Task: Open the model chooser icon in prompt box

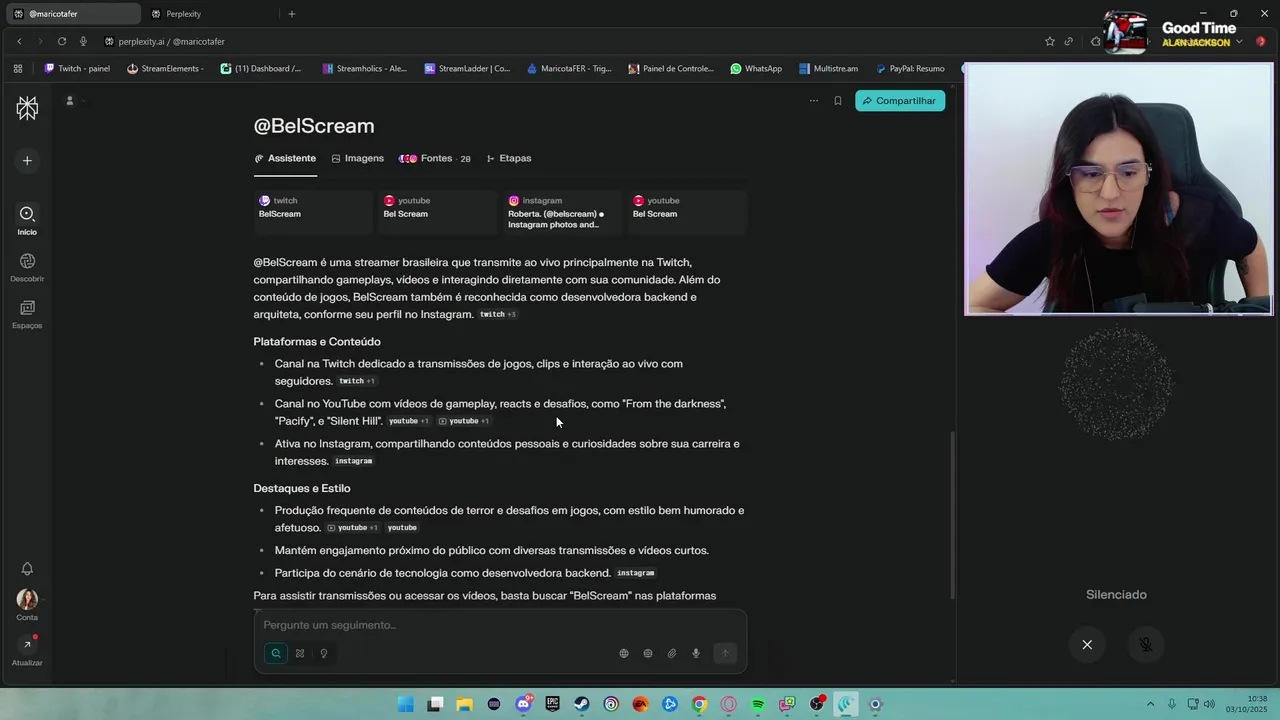Action: 648,653
